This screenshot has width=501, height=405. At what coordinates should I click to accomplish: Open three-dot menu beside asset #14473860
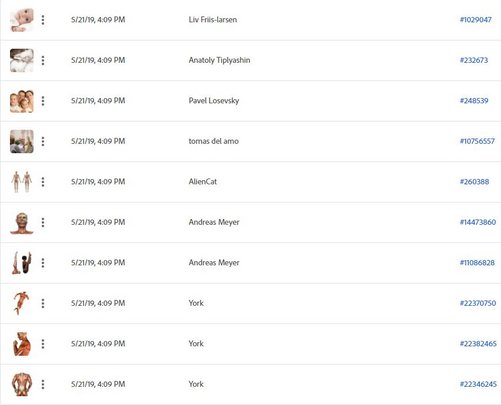(x=43, y=222)
